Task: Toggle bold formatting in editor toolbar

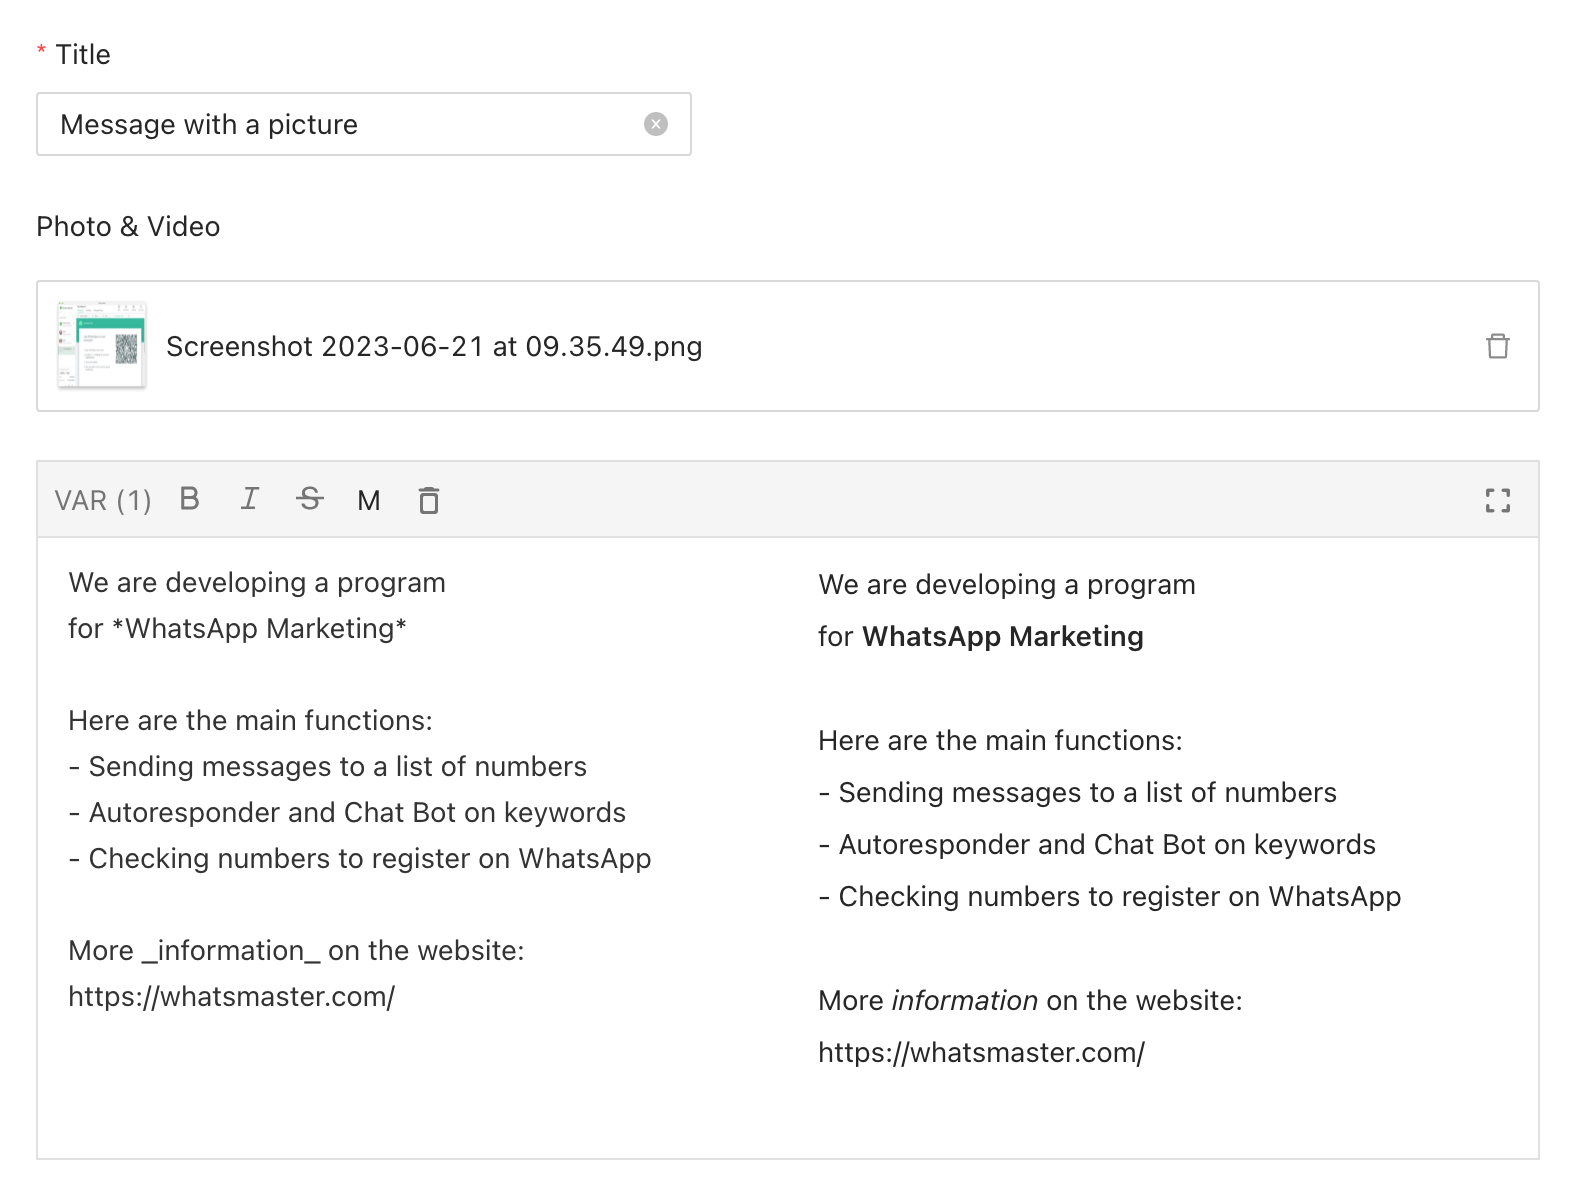Action: coord(189,499)
